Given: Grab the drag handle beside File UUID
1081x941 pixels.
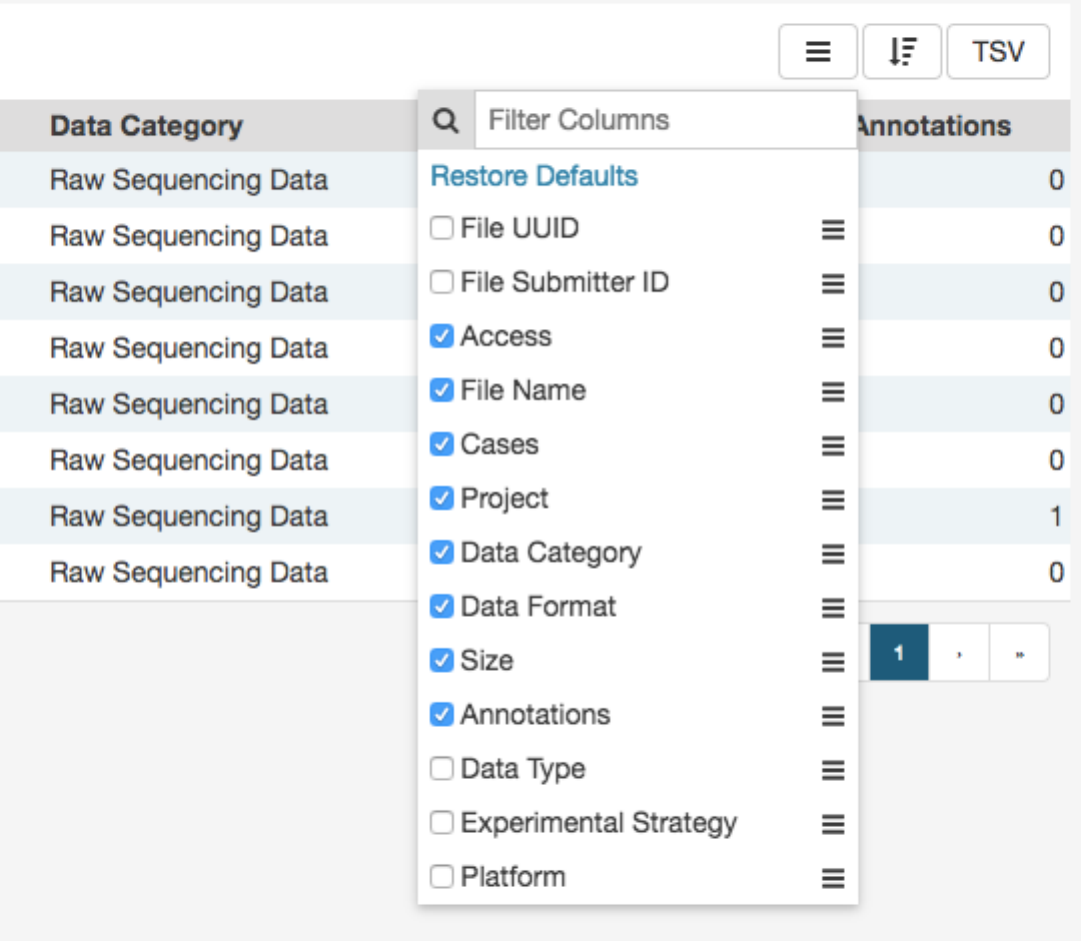Looking at the screenshot, I should [833, 230].
